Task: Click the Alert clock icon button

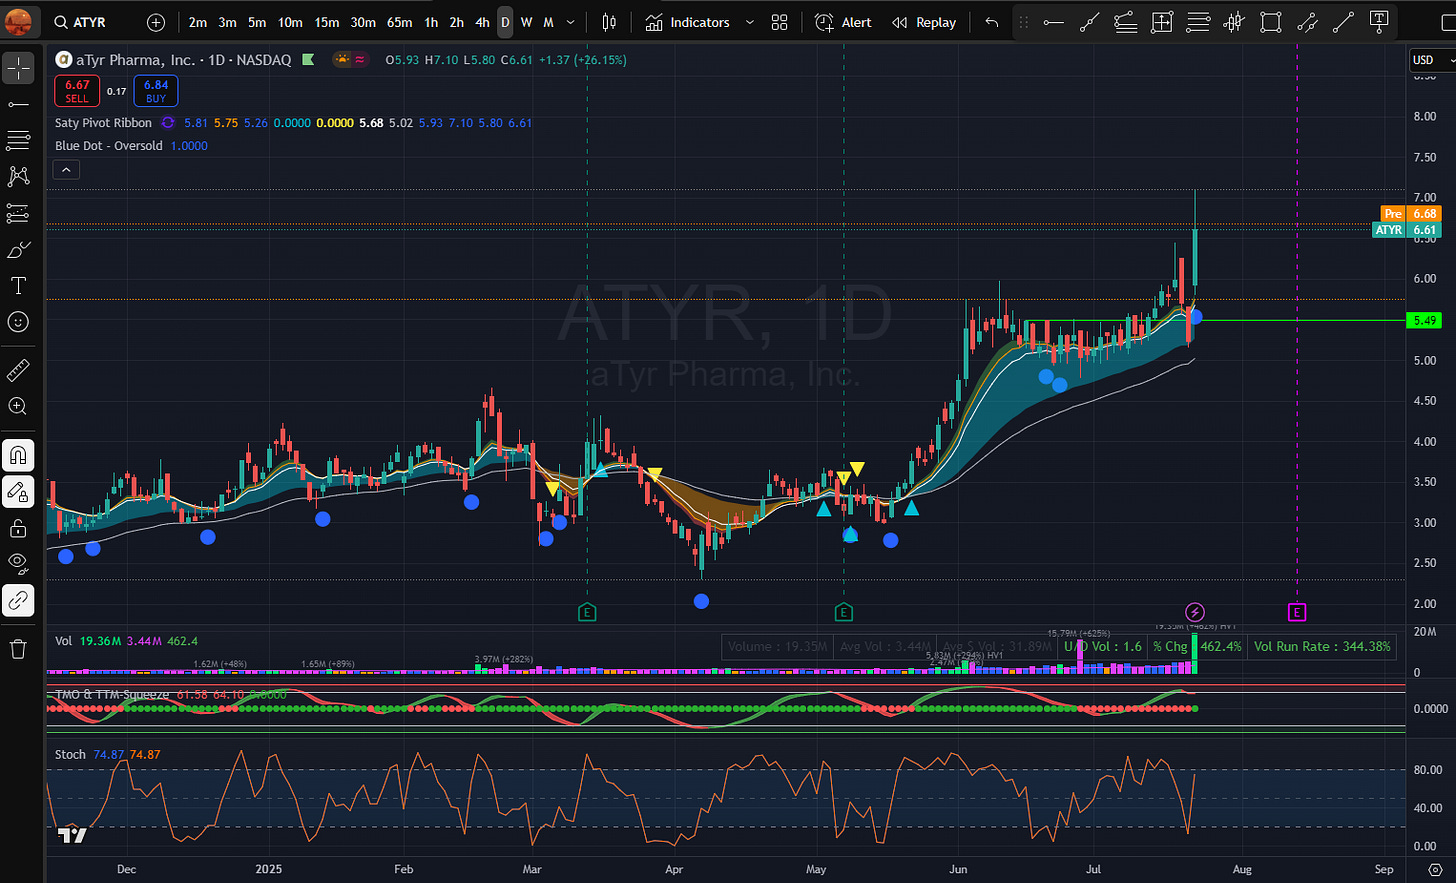Action: coord(843,22)
